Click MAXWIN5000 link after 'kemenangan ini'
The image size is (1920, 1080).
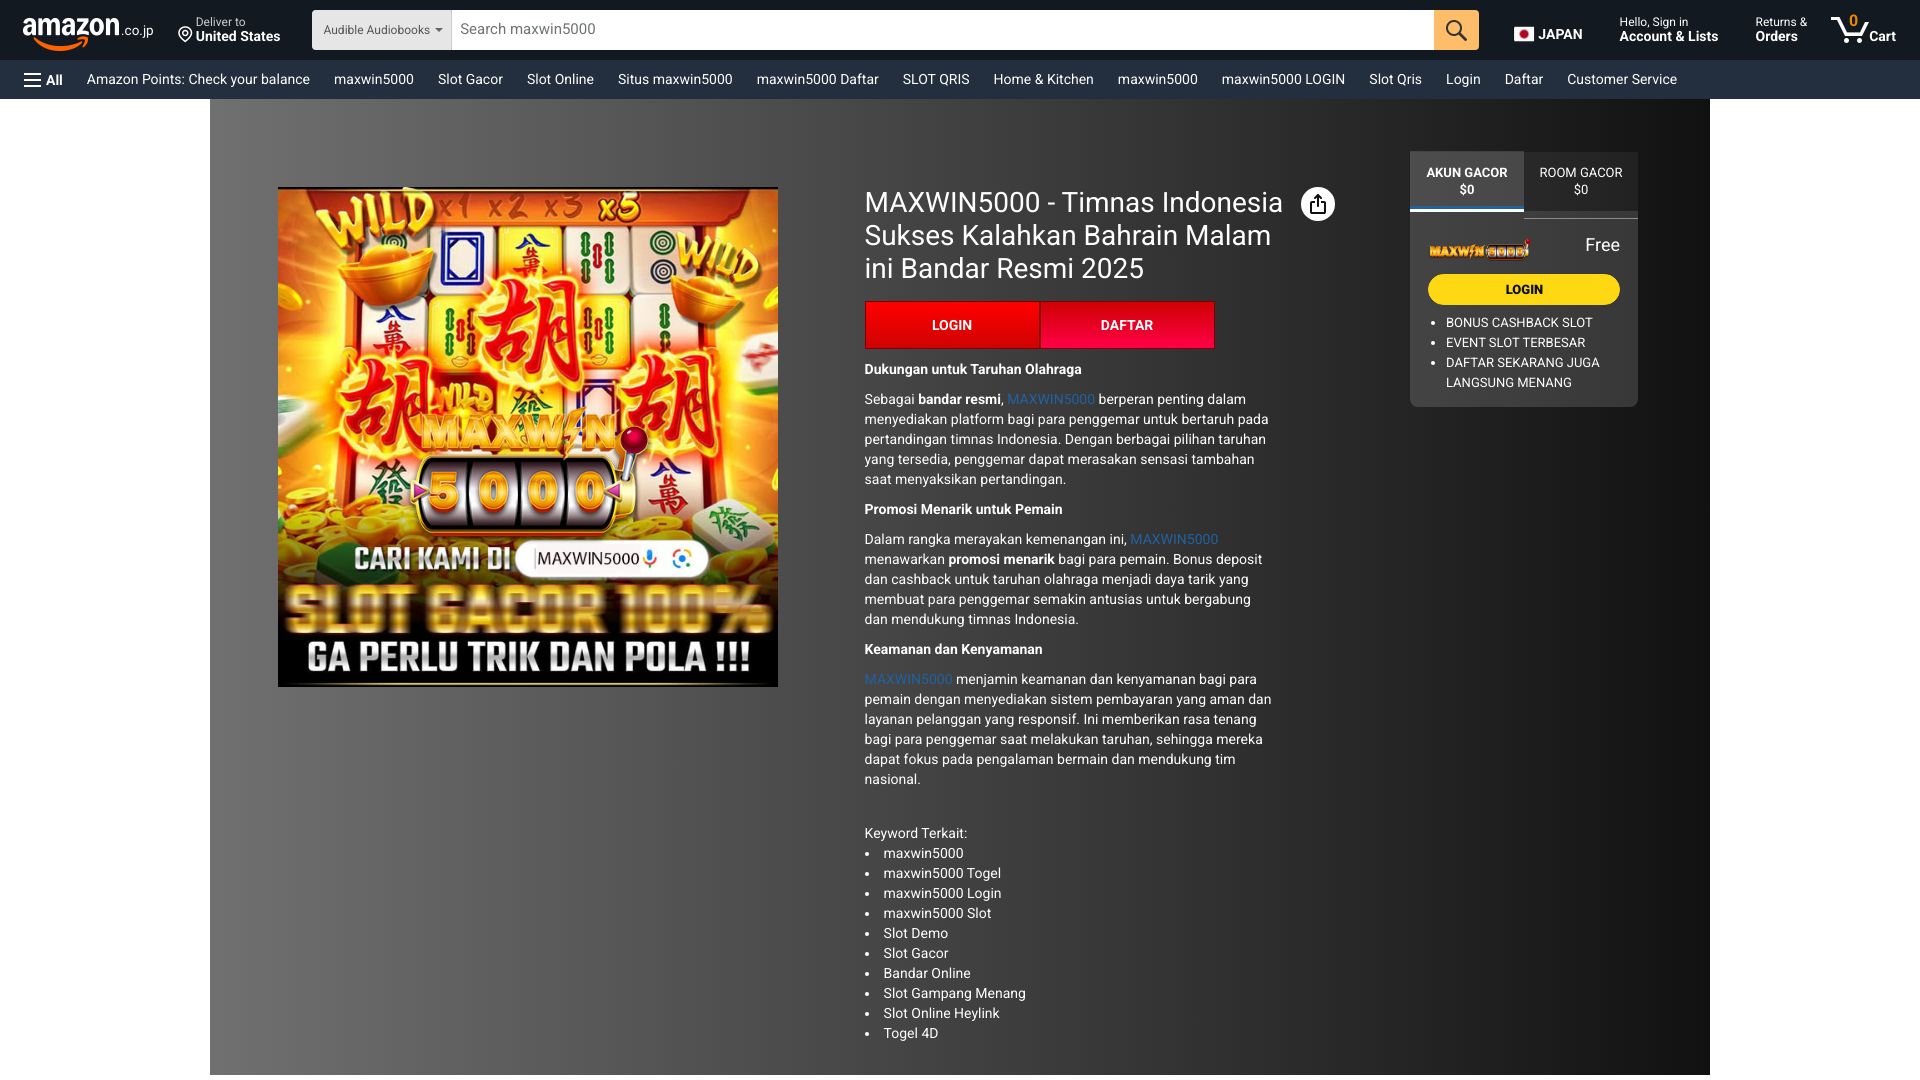pos(1174,540)
